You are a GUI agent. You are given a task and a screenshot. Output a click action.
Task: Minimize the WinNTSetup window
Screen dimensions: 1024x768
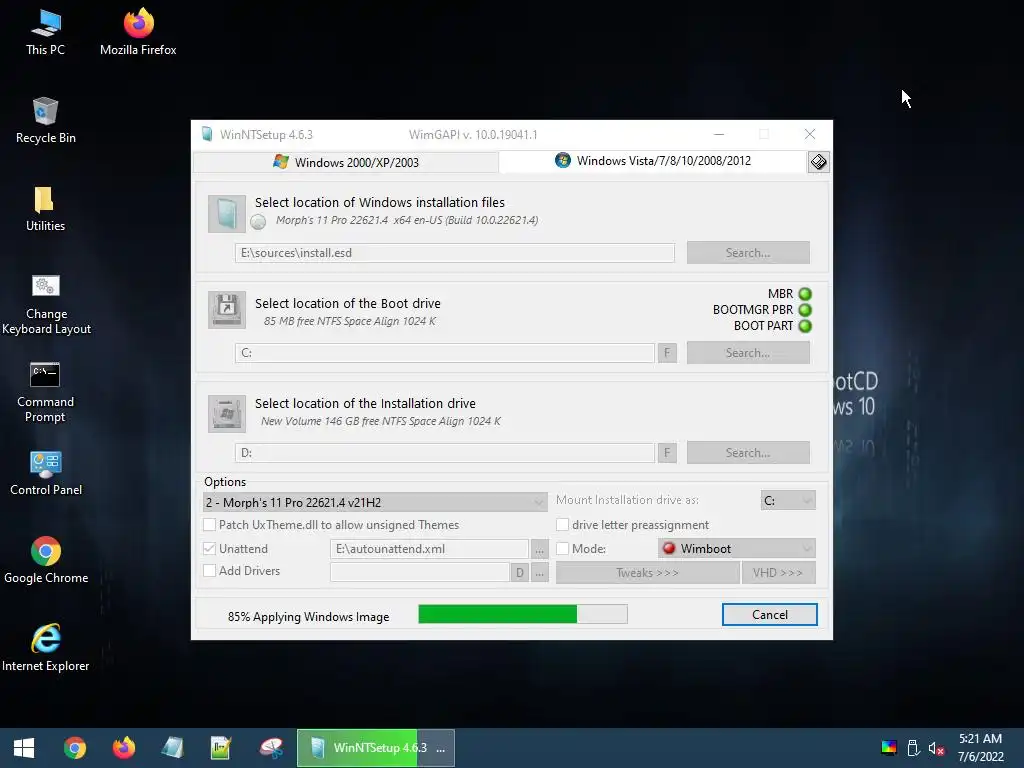pyautogui.click(x=719, y=134)
